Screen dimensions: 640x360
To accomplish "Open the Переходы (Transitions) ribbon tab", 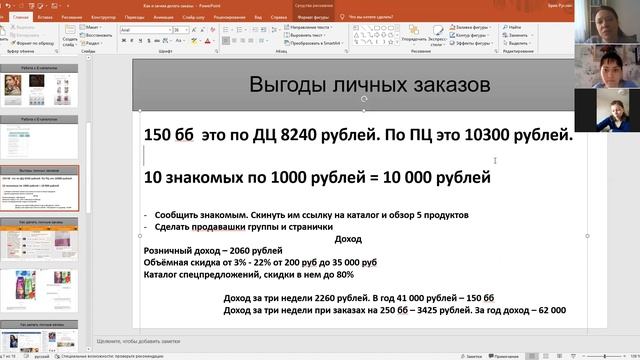I will [134, 17].
